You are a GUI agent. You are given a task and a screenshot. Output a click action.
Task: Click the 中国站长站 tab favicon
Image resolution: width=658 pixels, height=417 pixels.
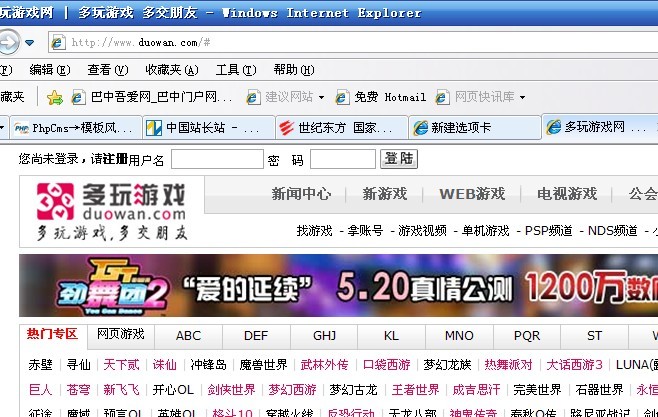[154, 128]
